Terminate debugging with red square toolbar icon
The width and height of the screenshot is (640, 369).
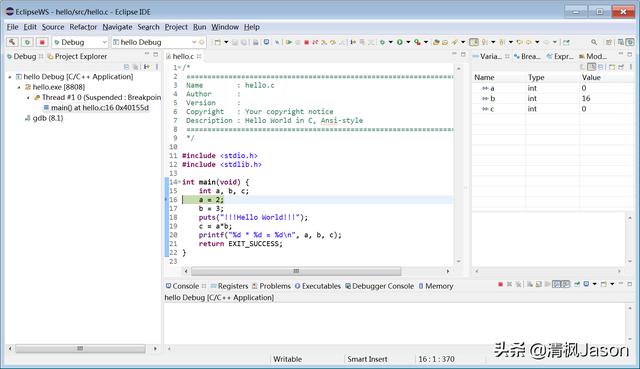click(x=307, y=42)
